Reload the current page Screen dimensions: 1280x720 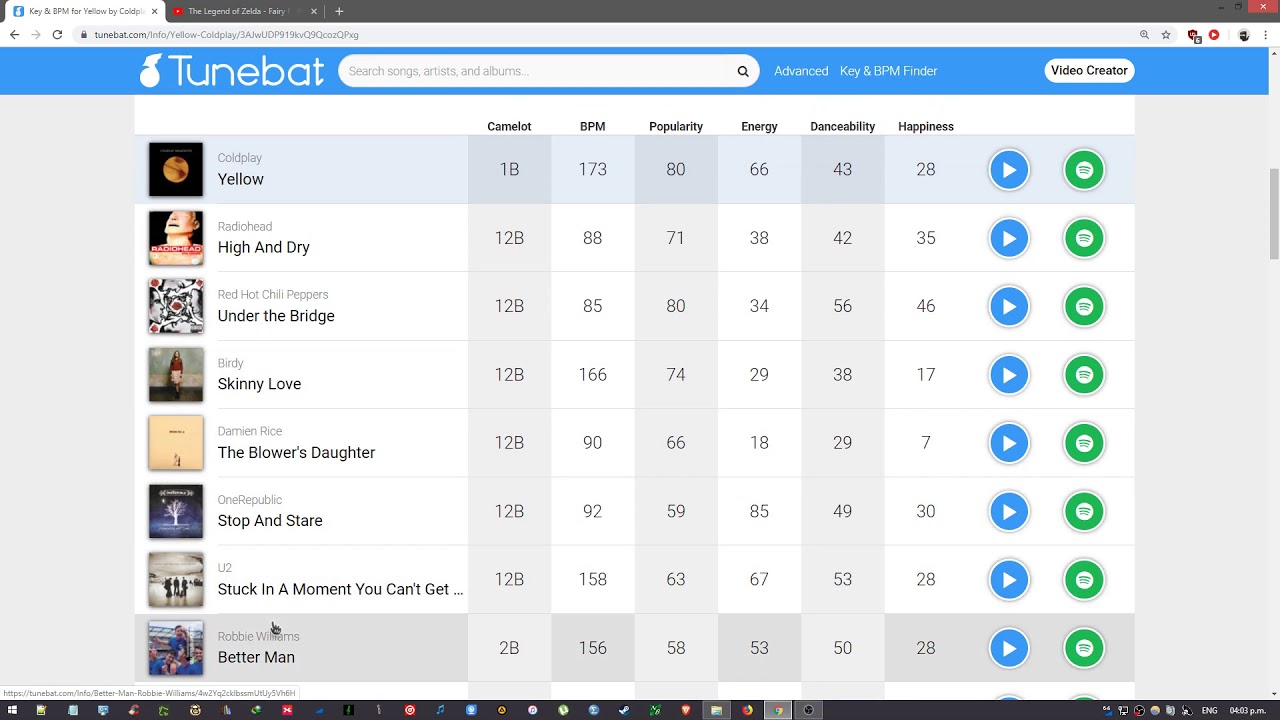click(57, 34)
